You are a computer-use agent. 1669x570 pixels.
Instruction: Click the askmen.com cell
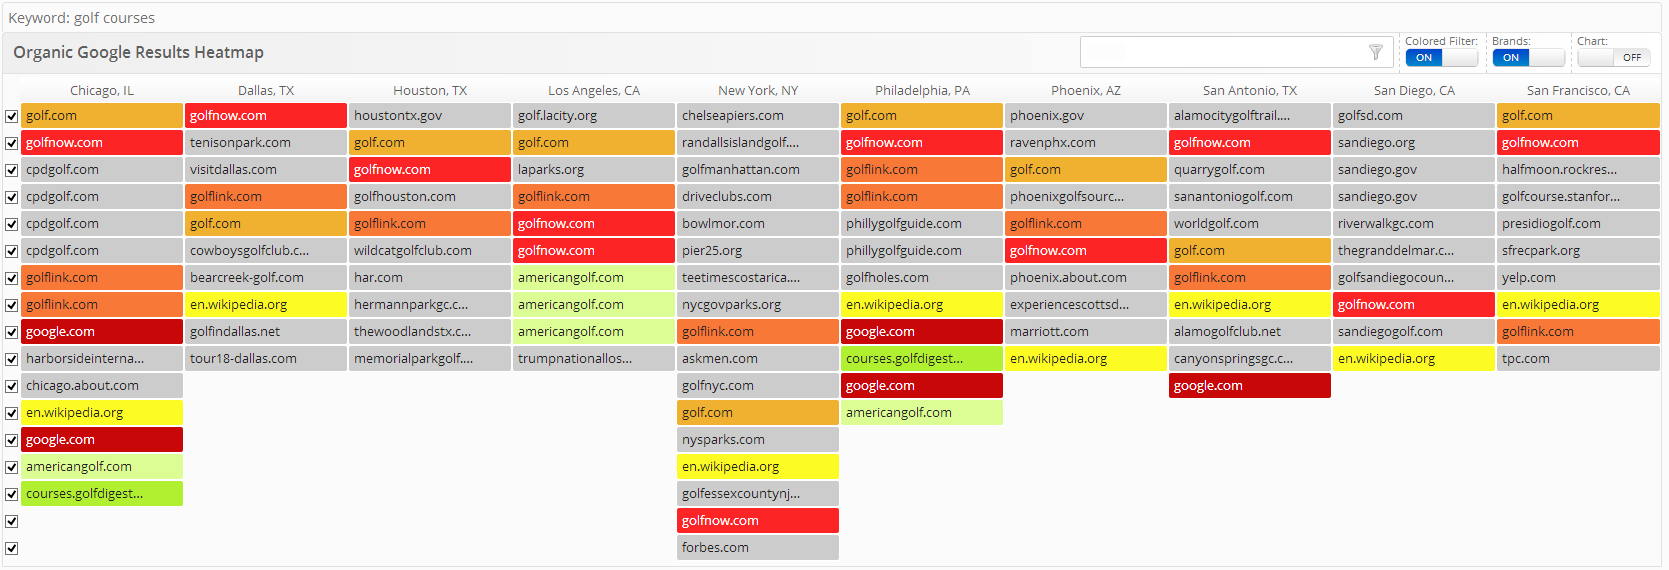tap(758, 359)
